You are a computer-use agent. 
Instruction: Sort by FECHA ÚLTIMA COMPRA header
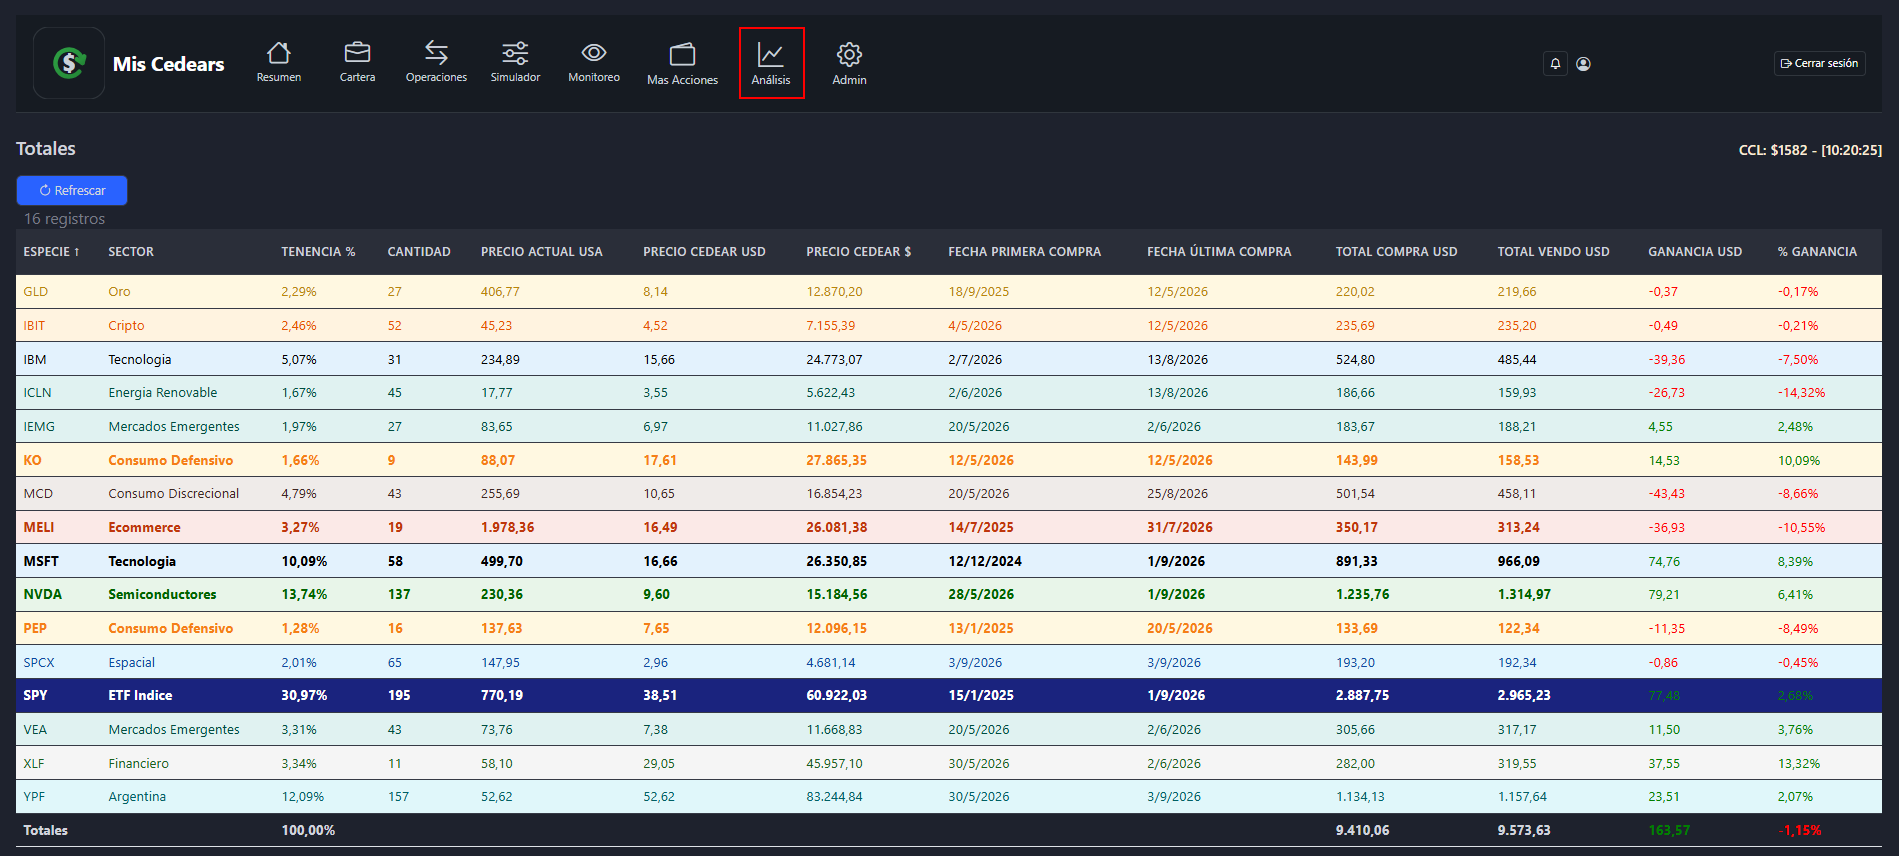point(1219,252)
